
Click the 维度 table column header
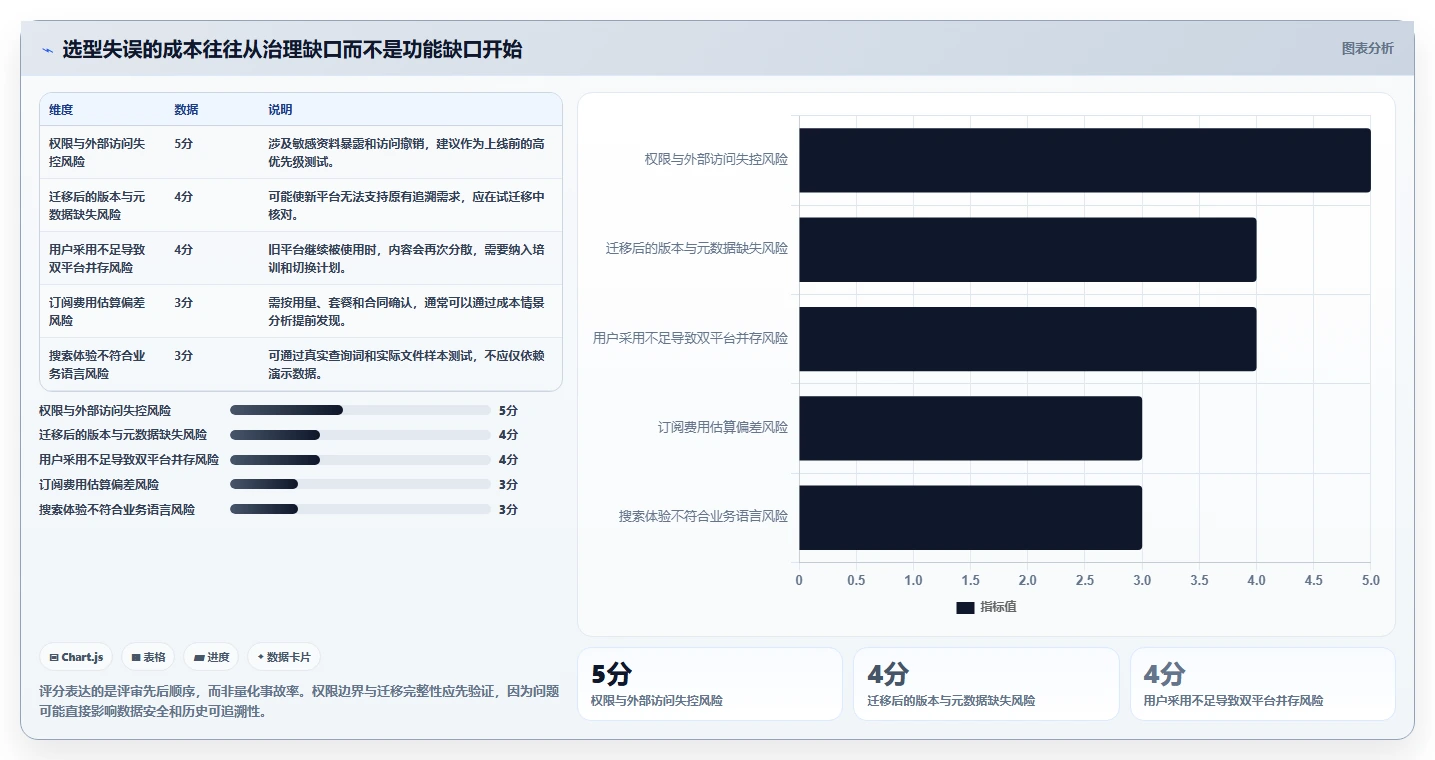pos(61,110)
